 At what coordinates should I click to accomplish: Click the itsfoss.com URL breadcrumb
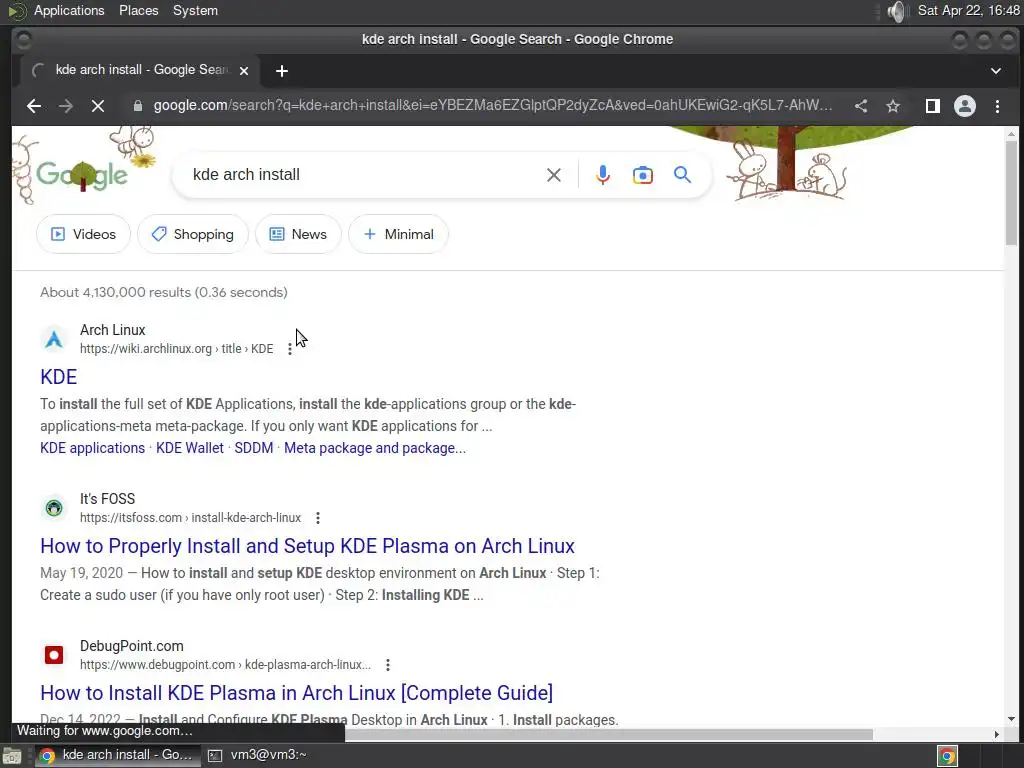pos(190,518)
